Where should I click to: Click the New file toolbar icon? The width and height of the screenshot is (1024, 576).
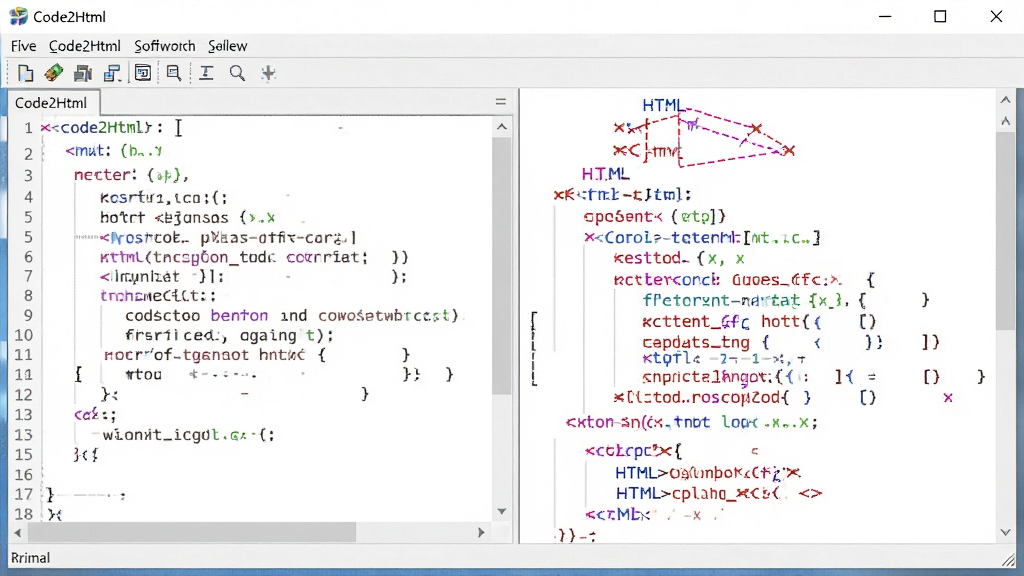coord(25,73)
